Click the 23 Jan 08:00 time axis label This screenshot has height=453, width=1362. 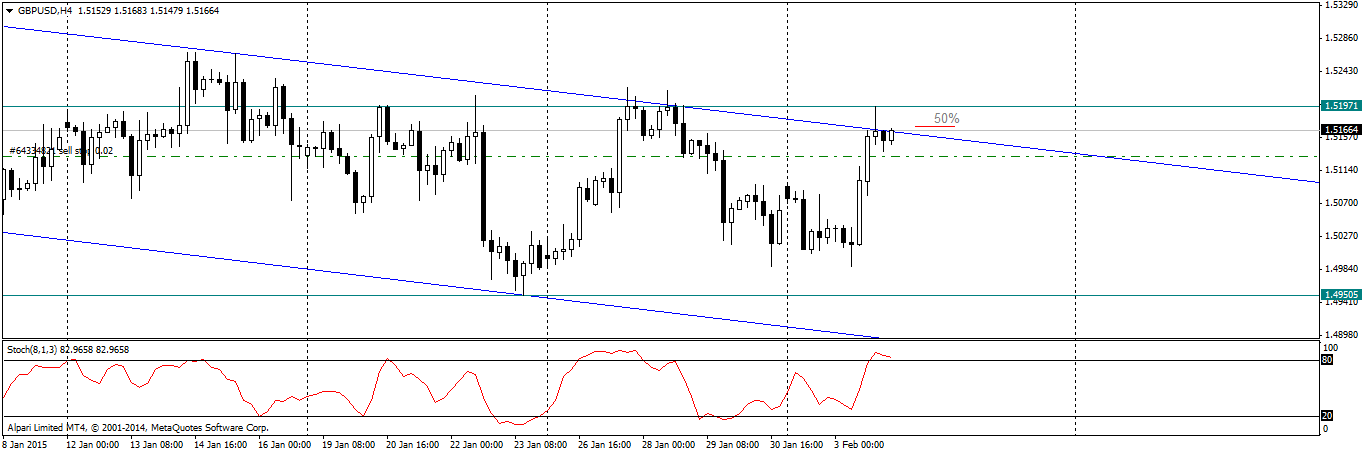541,444
